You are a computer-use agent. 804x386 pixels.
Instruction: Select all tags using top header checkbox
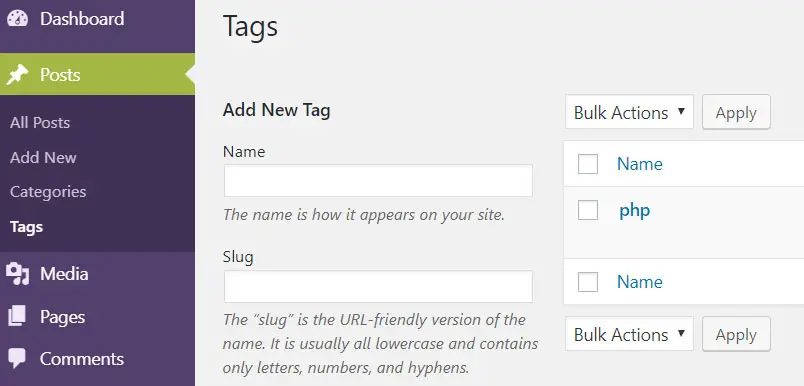588,164
